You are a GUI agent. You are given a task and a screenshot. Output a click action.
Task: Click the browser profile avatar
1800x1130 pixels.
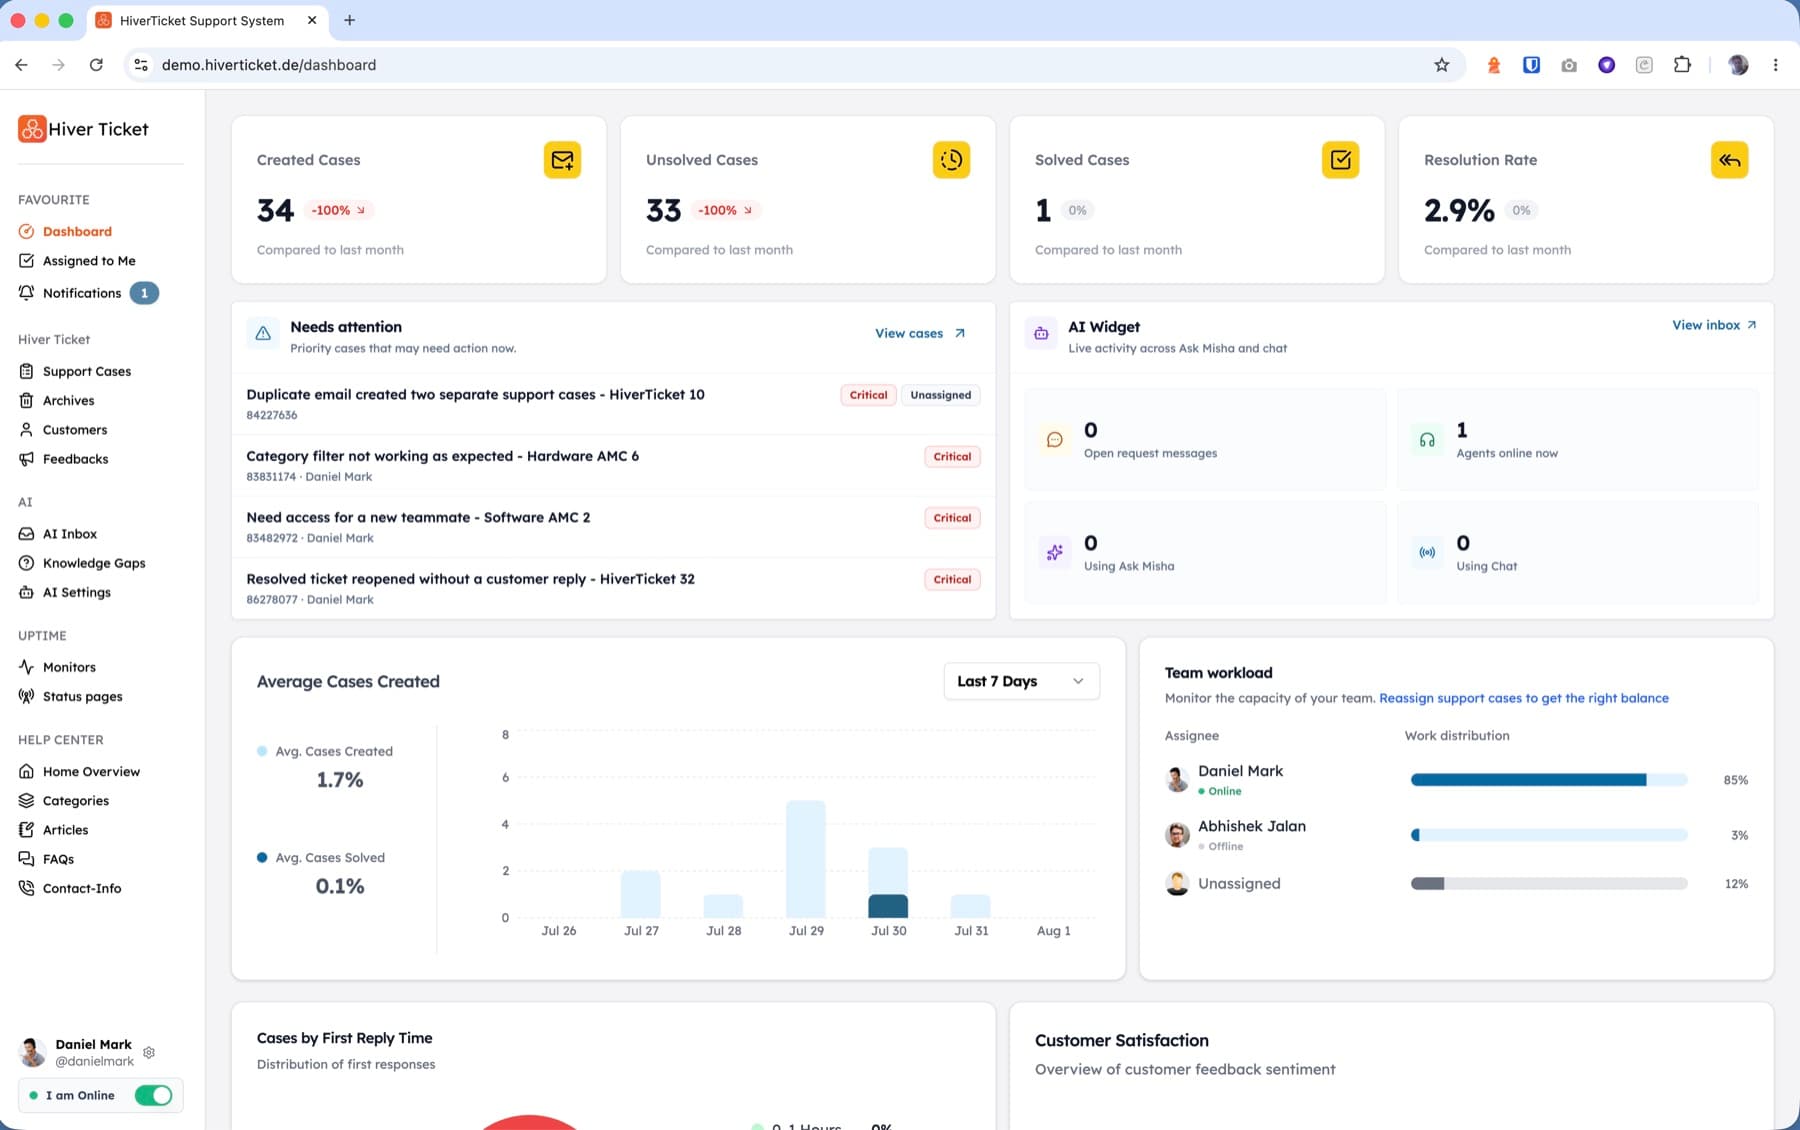pyautogui.click(x=1738, y=65)
